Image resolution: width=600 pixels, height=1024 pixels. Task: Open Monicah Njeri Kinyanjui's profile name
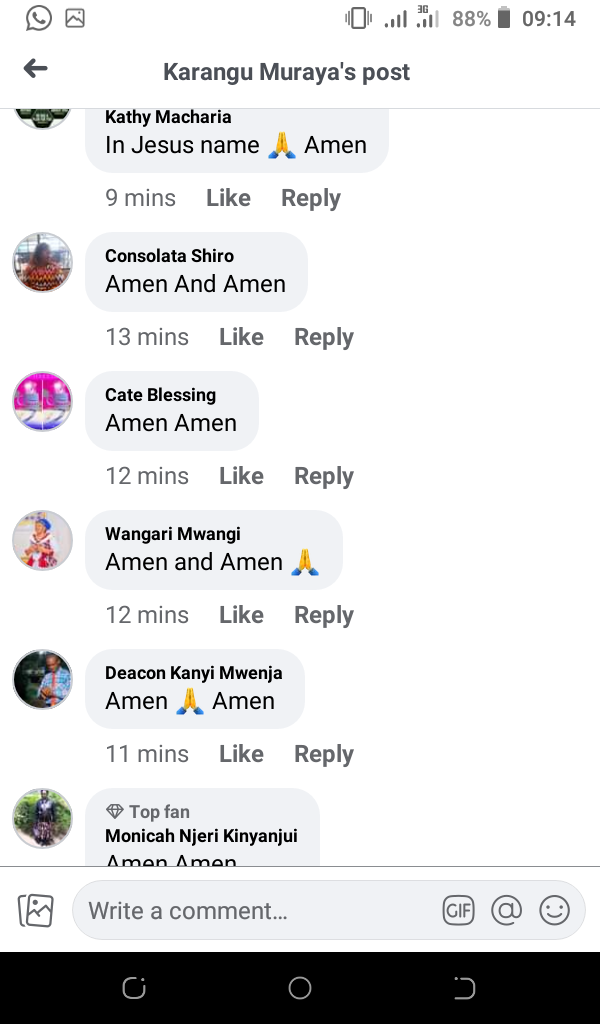click(x=201, y=836)
